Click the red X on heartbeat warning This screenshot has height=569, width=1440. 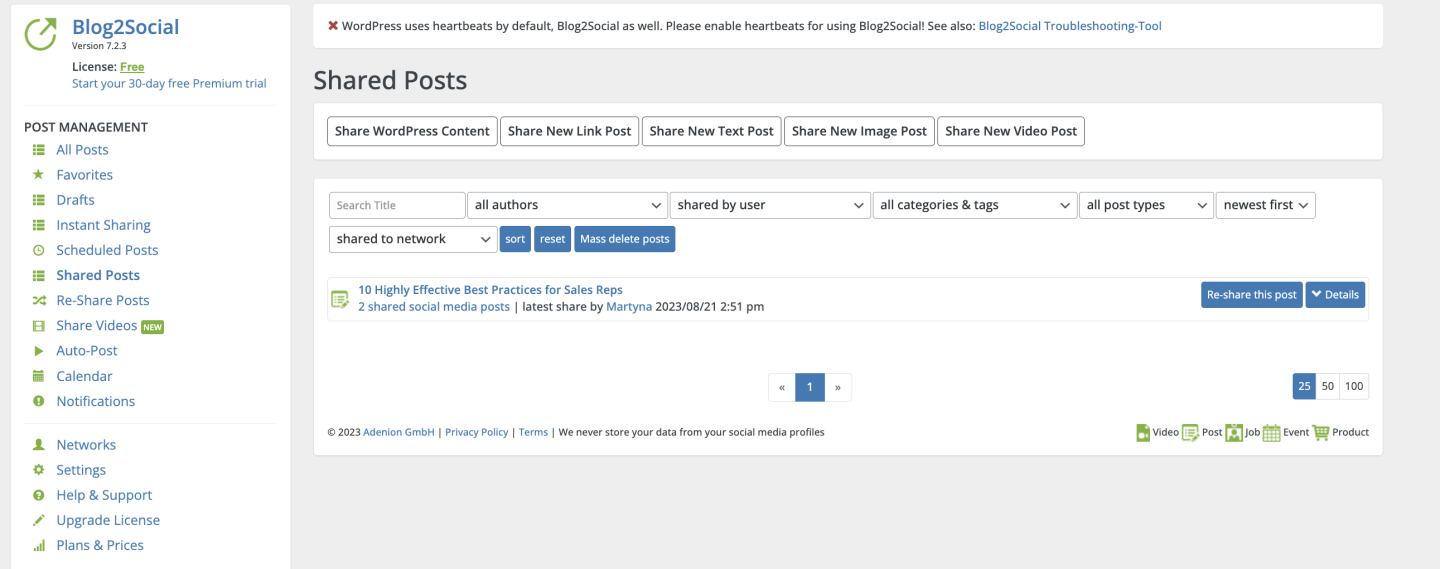coord(333,26)
